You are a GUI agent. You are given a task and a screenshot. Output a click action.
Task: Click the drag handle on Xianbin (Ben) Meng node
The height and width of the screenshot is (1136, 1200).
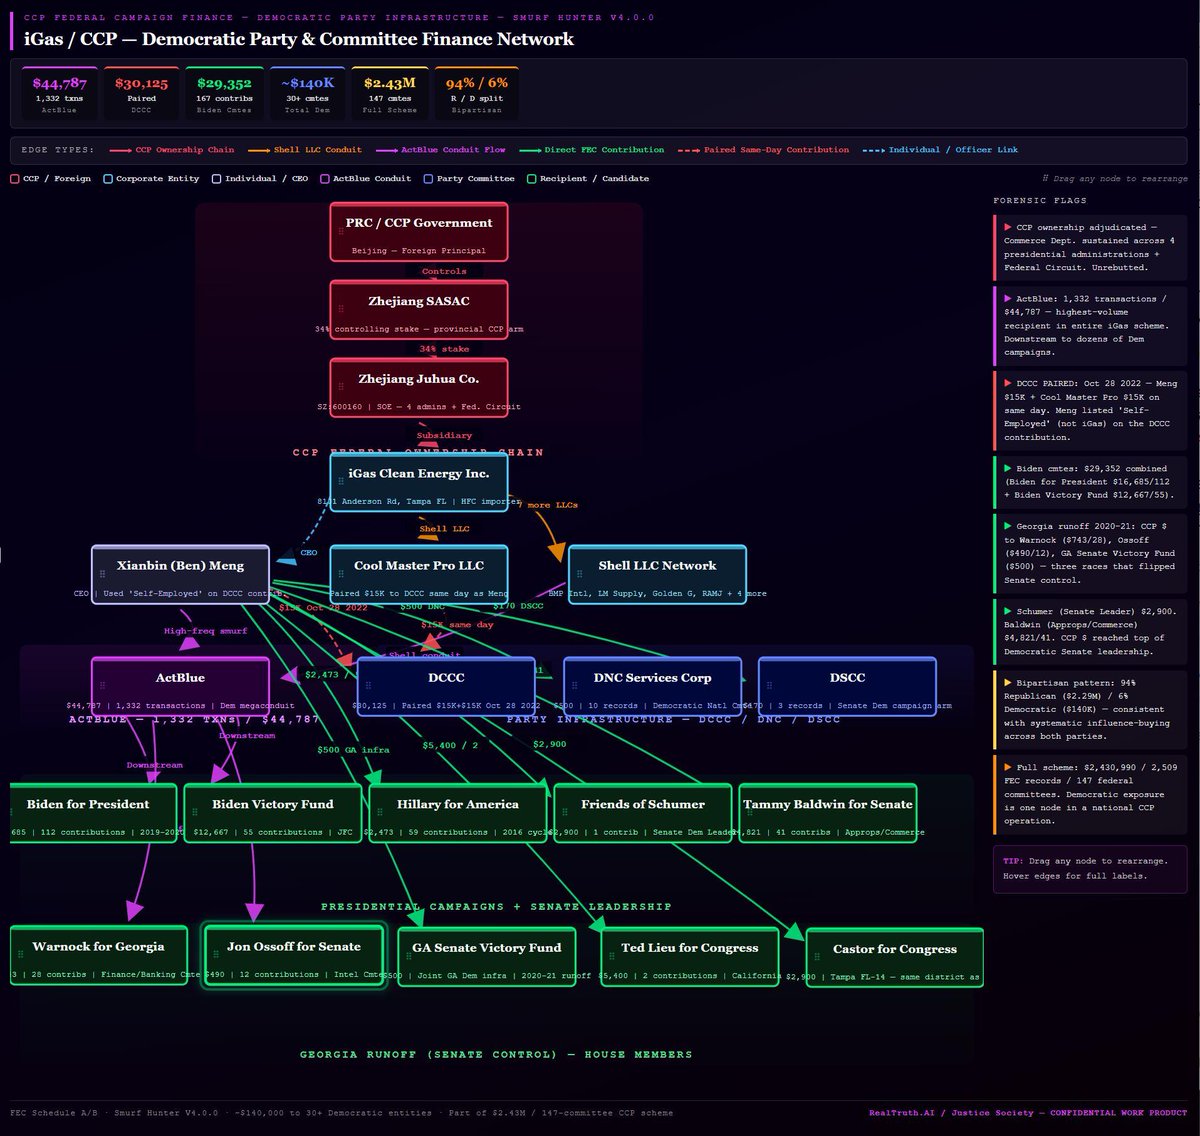click(101, 573)
